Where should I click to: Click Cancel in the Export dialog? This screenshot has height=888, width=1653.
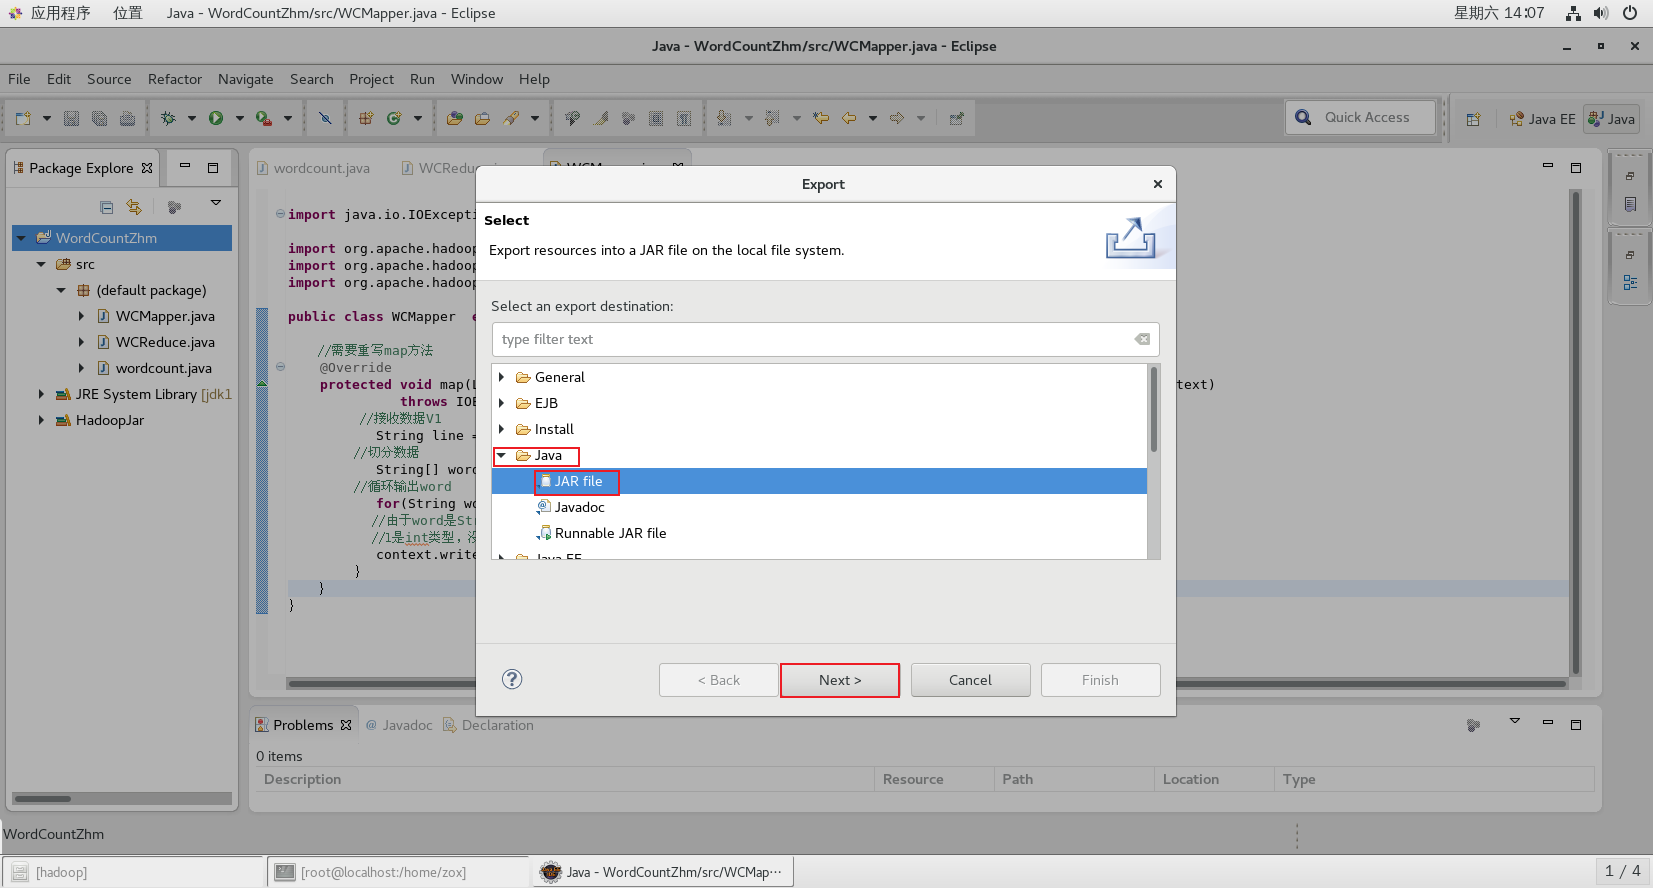pos(970,680)
